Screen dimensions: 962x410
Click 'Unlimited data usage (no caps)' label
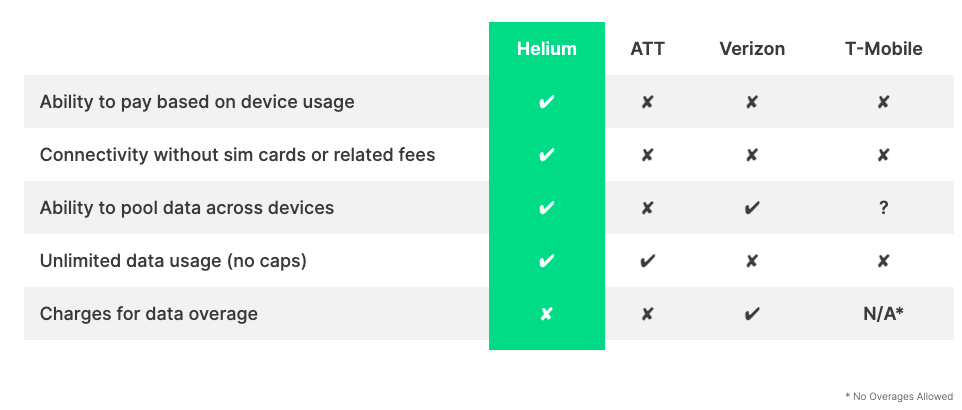tap(173, 261)
